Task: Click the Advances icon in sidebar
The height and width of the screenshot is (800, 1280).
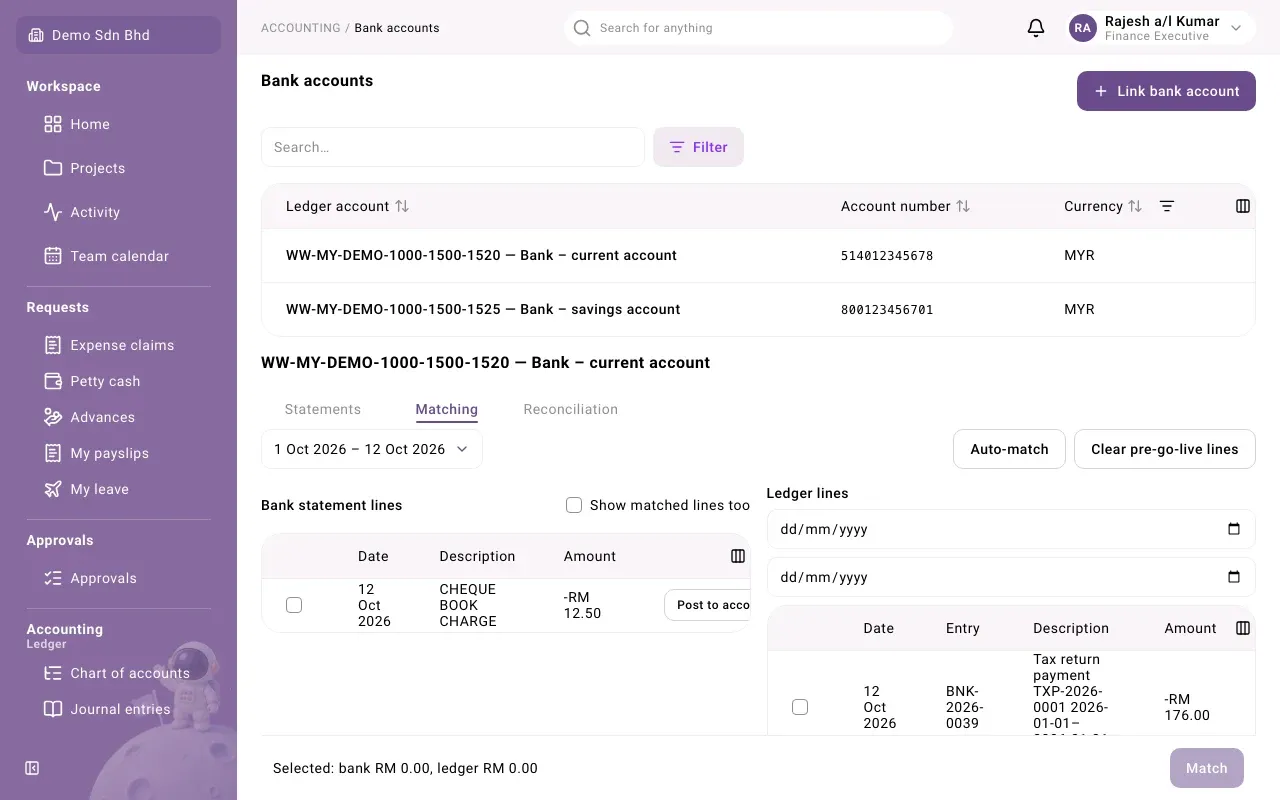Action: (x=53, y=417)
